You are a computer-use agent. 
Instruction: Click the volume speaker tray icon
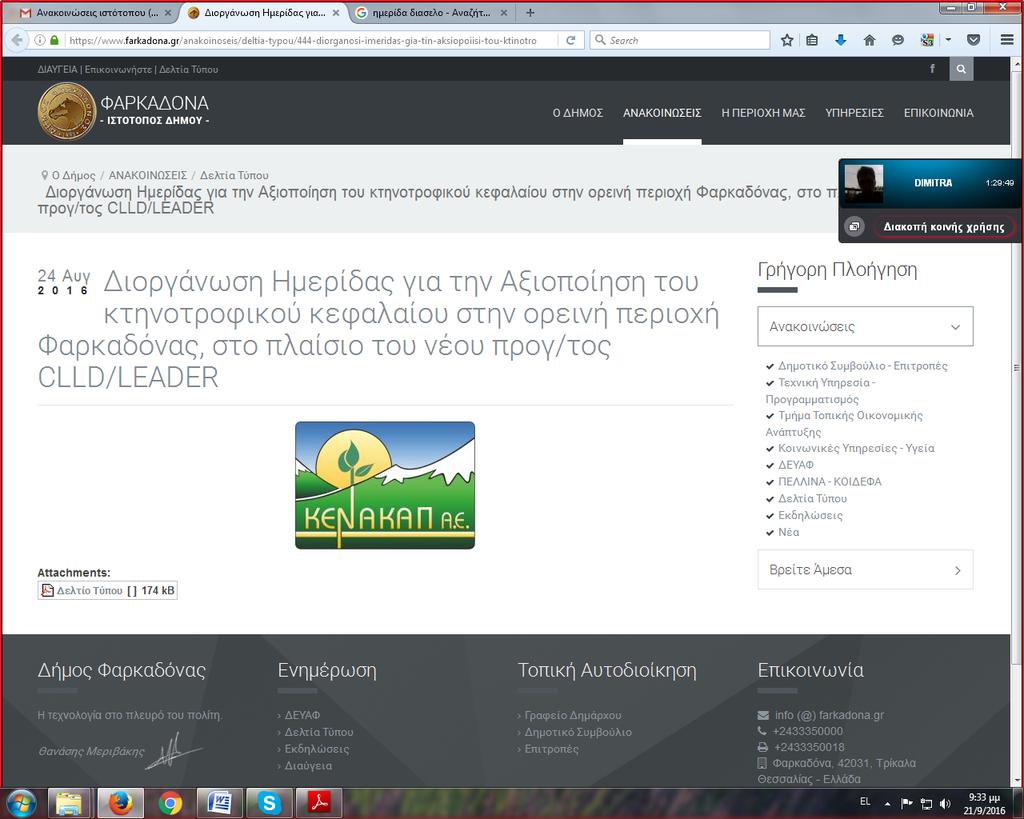pos(944,803)
